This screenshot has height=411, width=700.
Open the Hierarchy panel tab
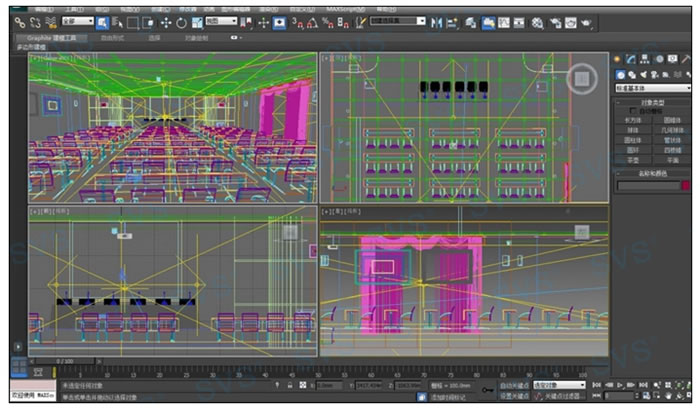point(647,60)
